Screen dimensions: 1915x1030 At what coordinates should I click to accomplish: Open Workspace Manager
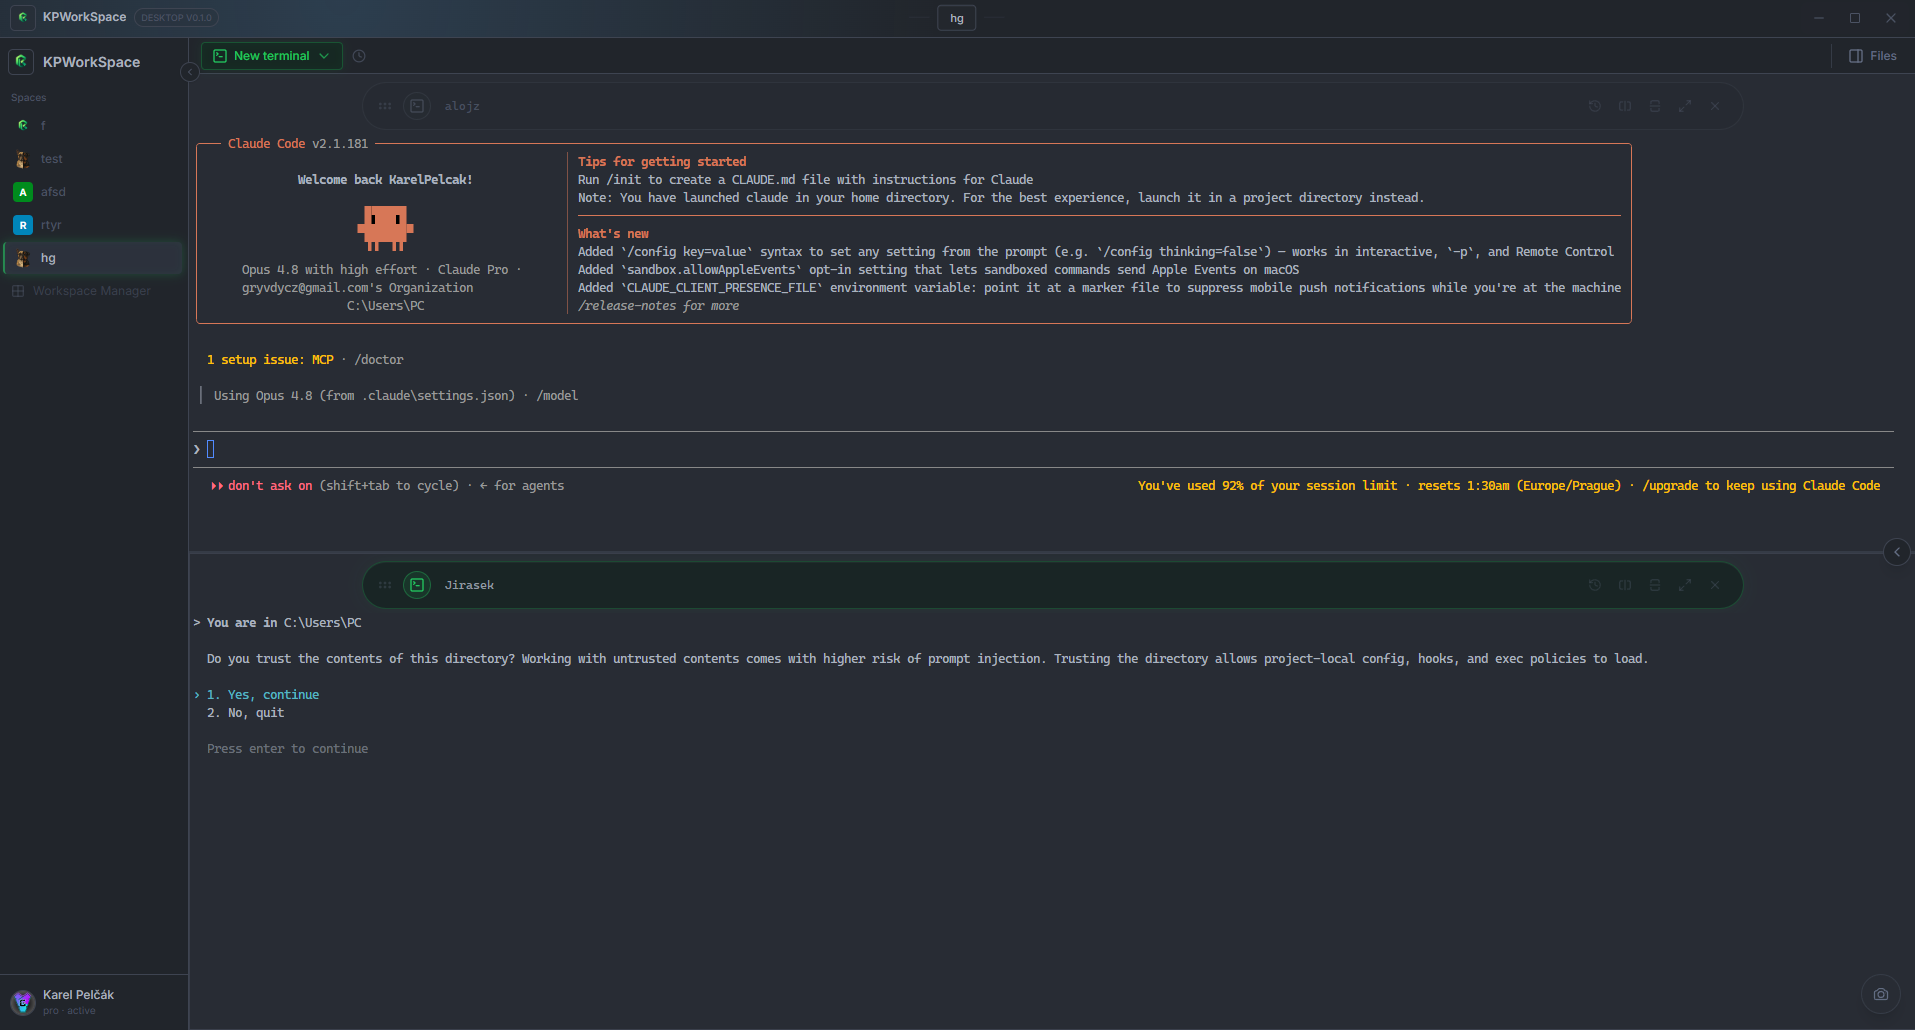(x=92, y=291)
